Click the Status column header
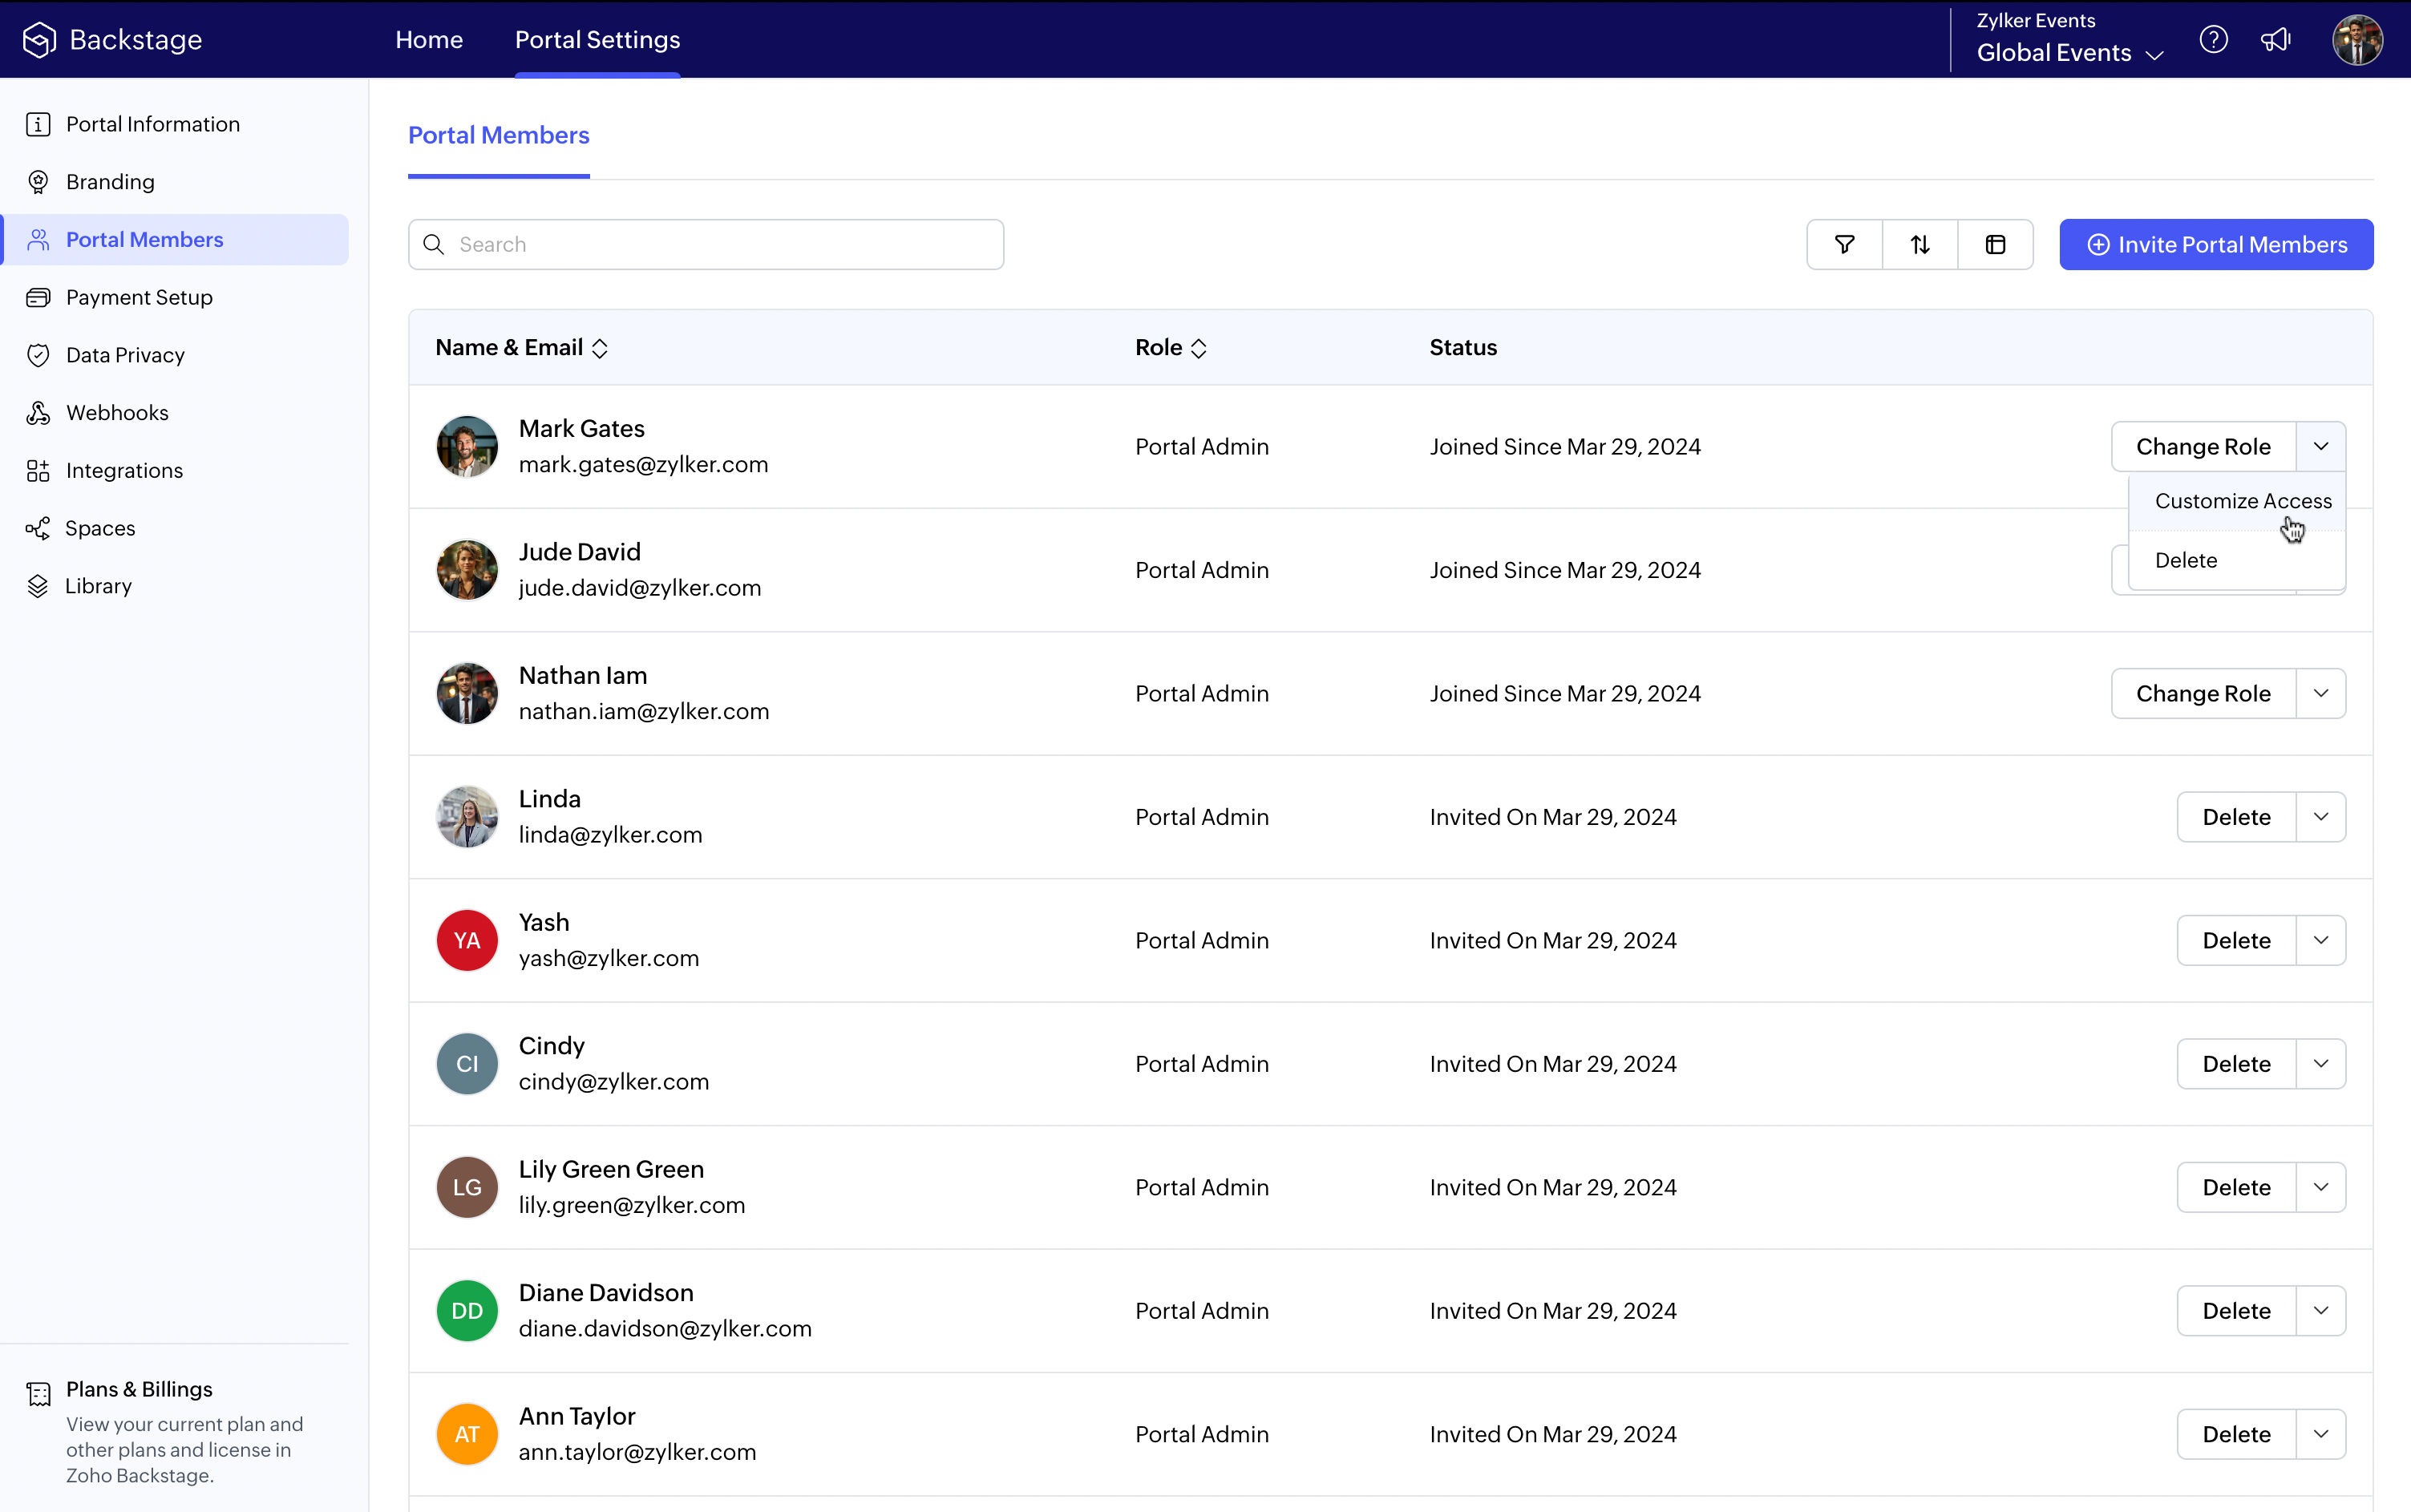Viewport: 2411px width, 1512px height. (1463, 348)
